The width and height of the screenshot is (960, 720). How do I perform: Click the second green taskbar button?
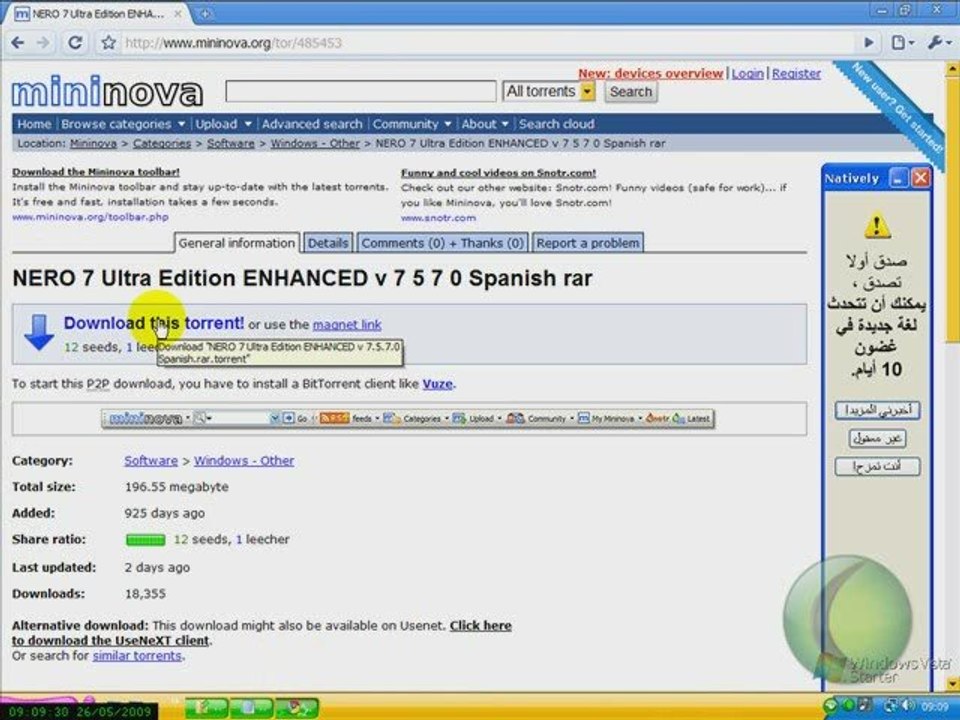tap(251, 708)
